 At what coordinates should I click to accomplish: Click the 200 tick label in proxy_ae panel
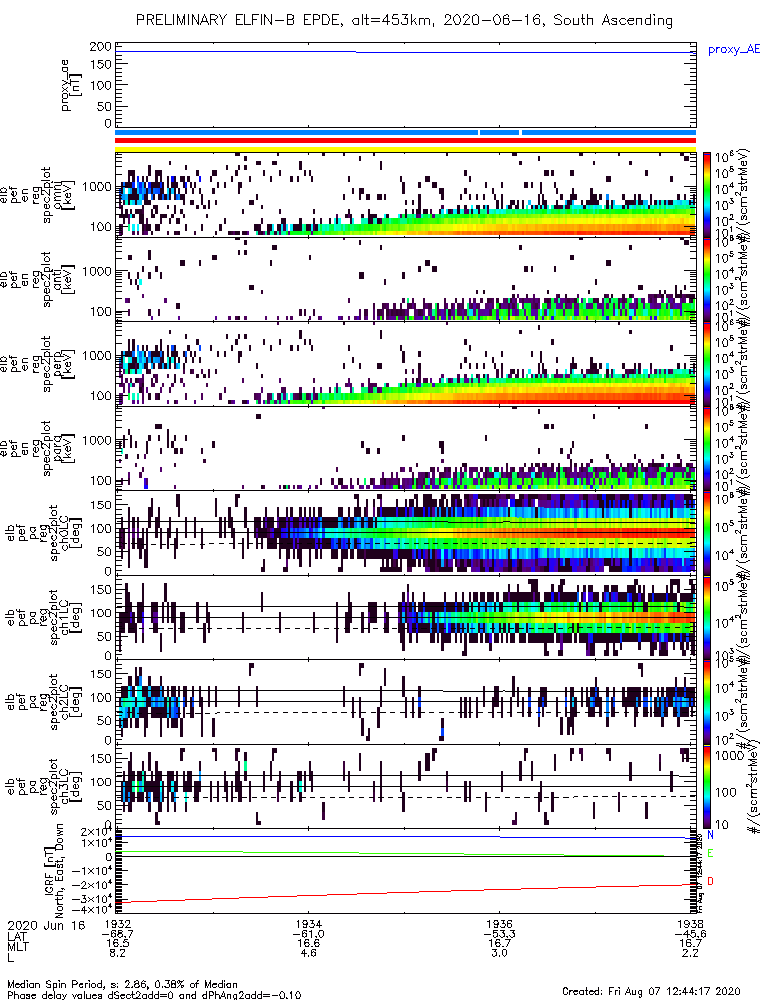(x=100, y=47)
